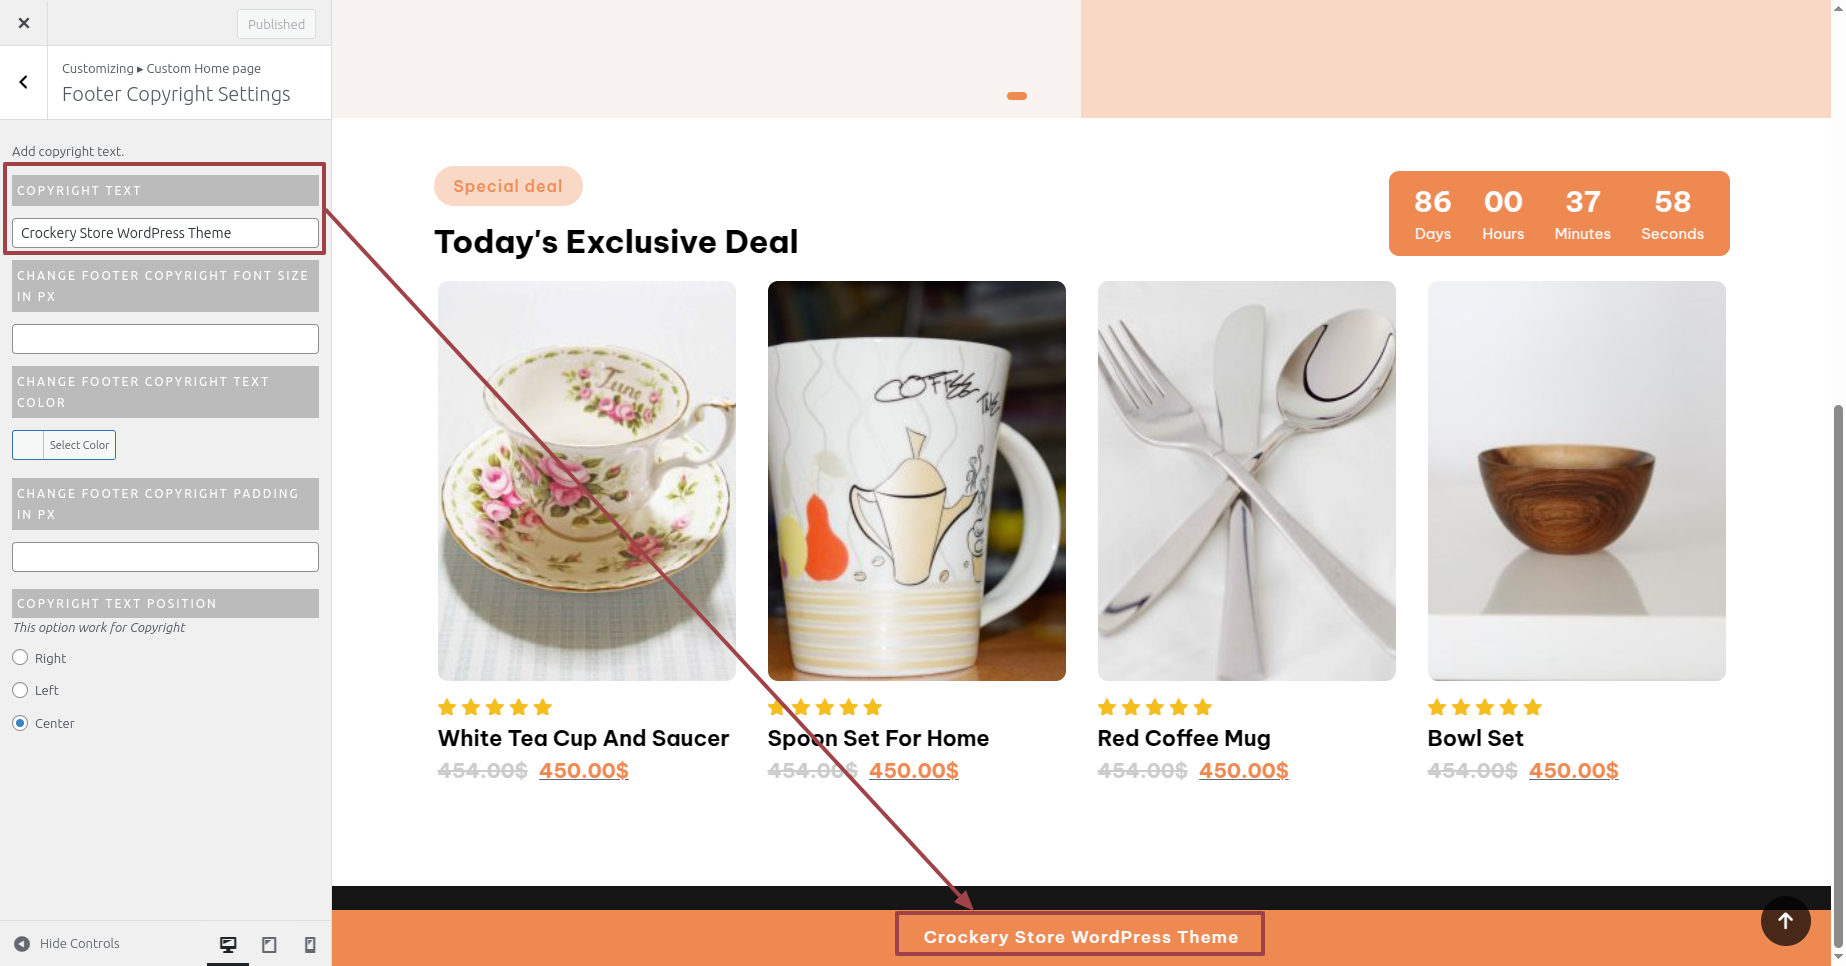Focus the footer copyright padding field
1846x966 pixels.
coord(165,557)
